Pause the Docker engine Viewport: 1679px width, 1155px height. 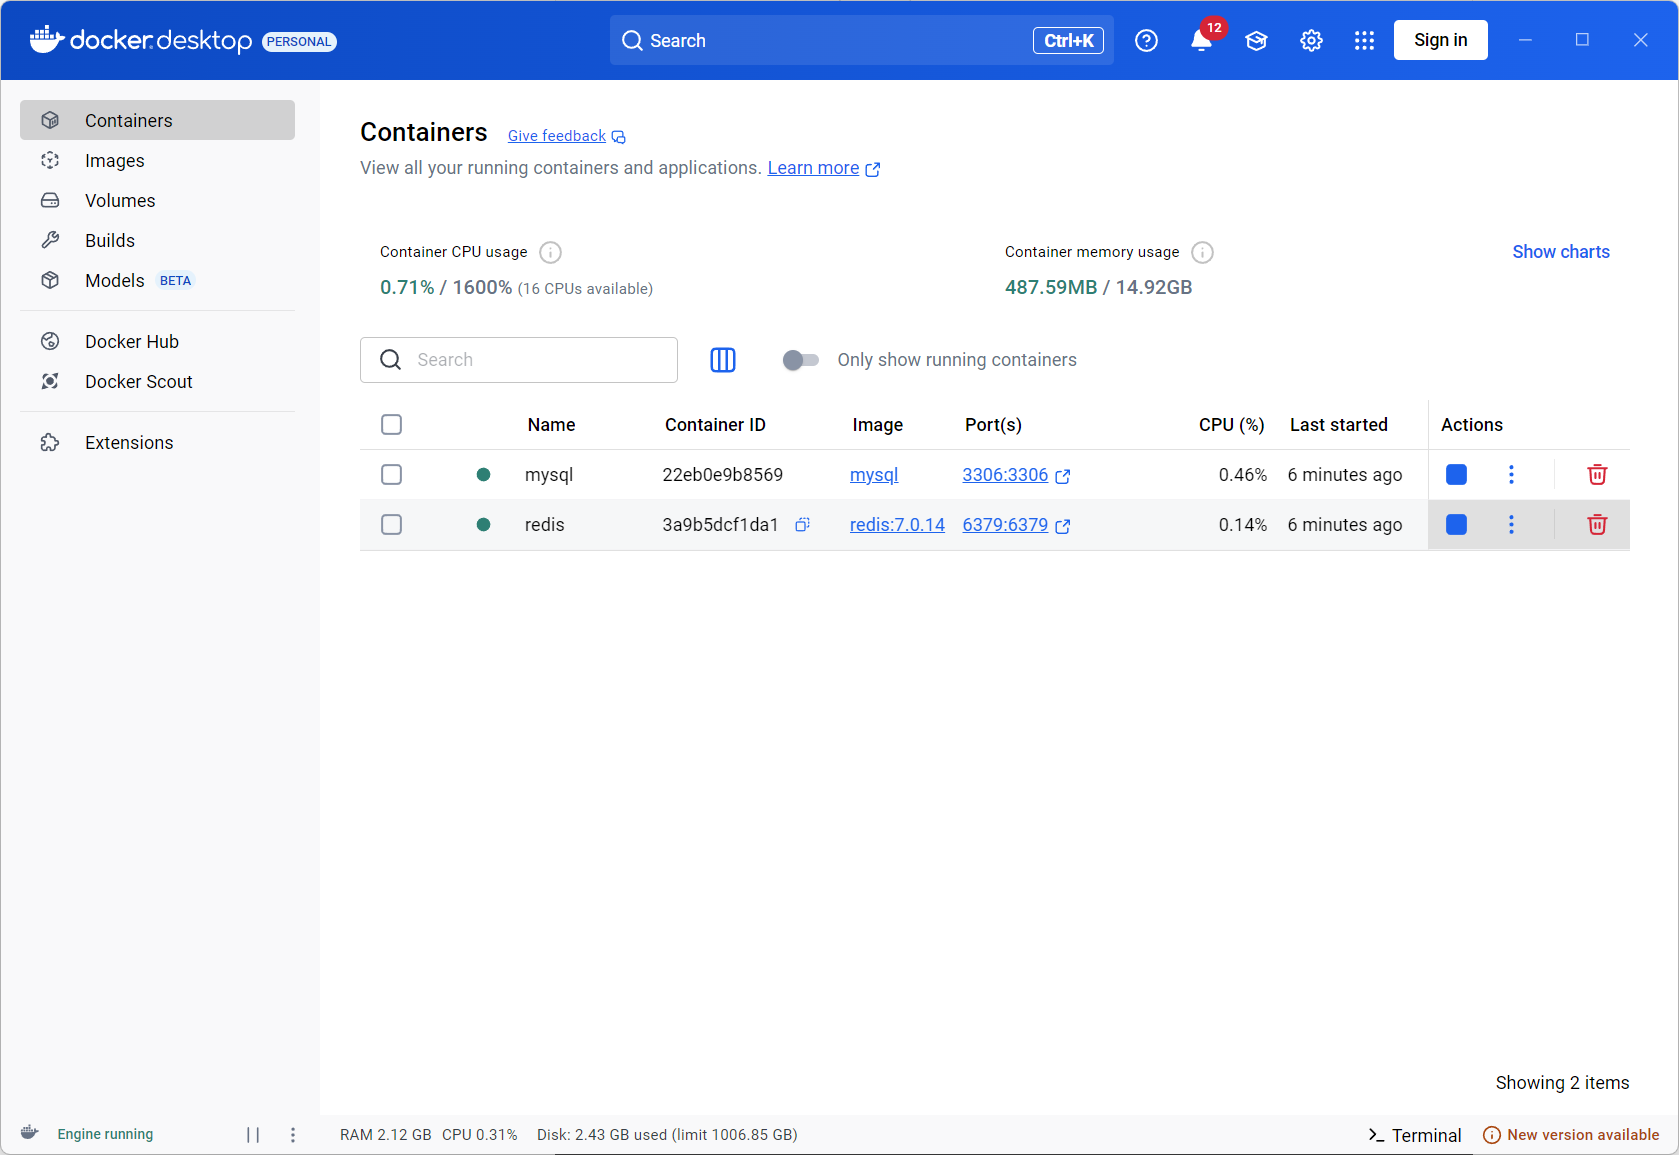pos(253,1135)
